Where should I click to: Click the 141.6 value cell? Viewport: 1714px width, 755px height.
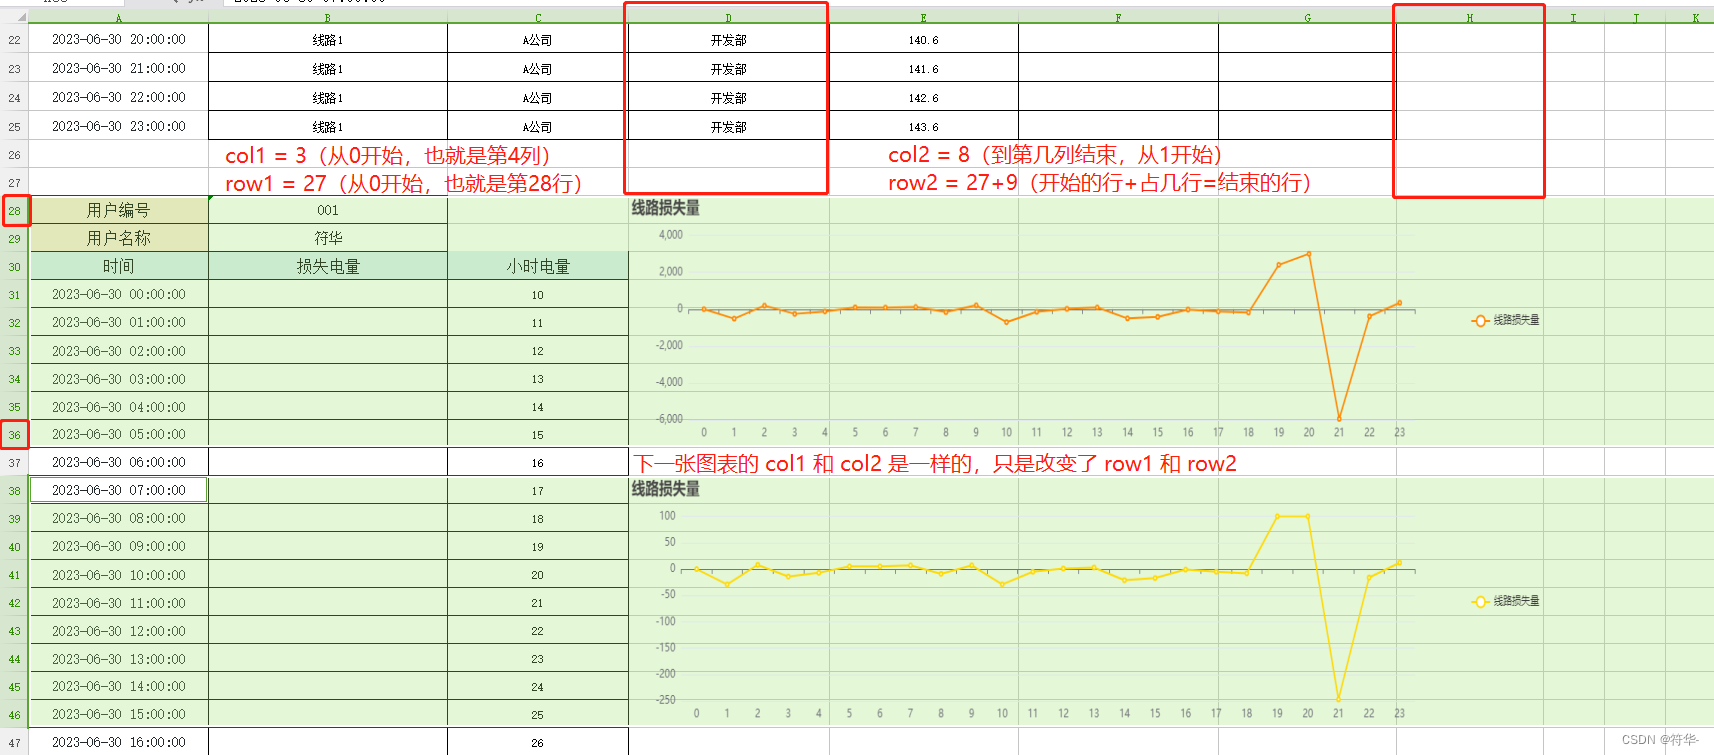coord(923,69)
